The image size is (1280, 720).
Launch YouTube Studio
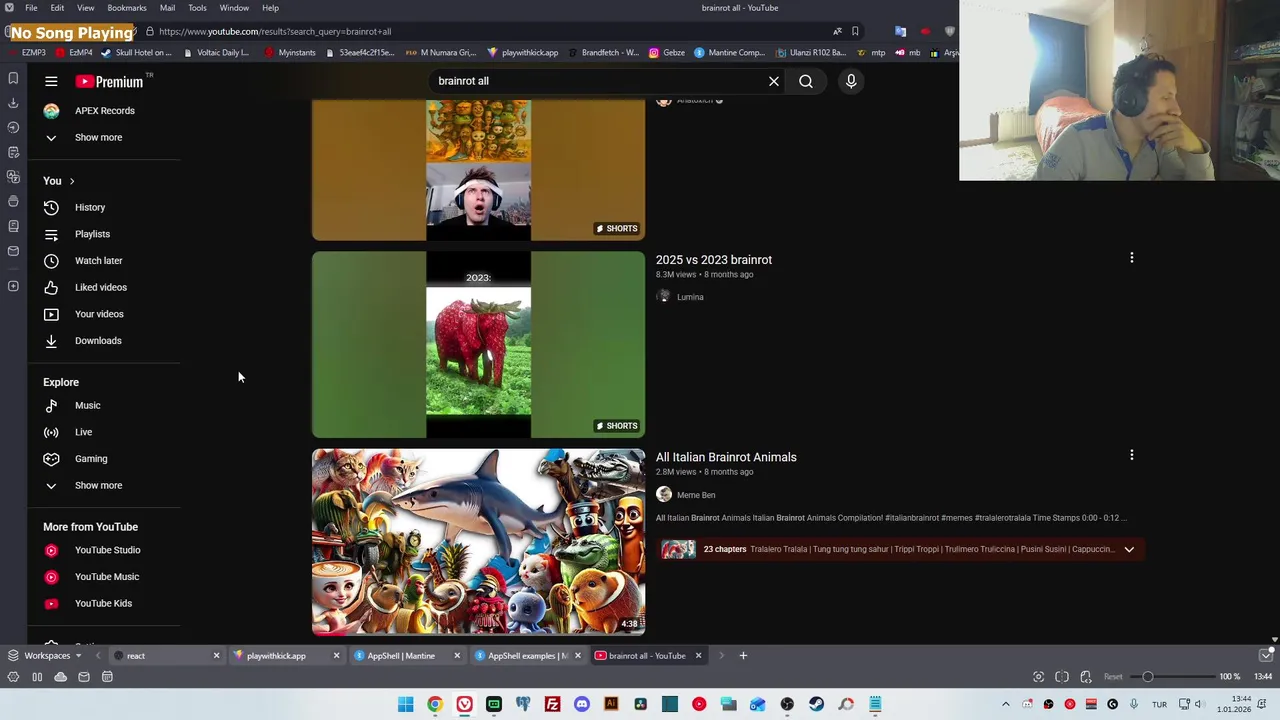point(105,550)
